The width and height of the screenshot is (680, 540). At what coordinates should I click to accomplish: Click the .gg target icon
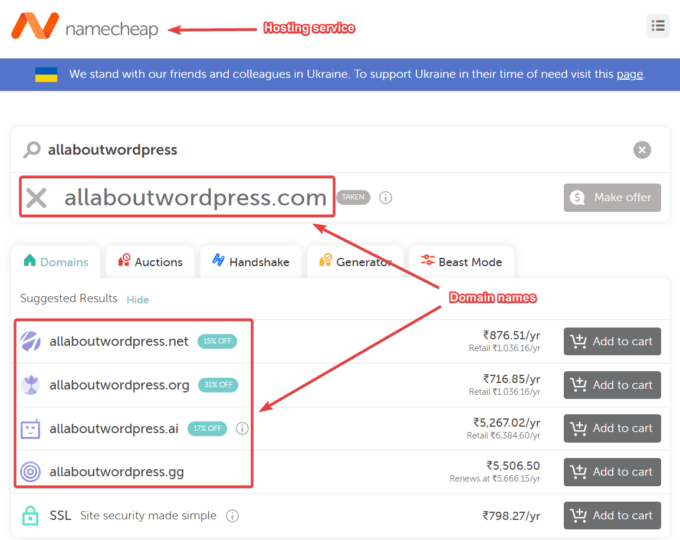coord(31,472)
